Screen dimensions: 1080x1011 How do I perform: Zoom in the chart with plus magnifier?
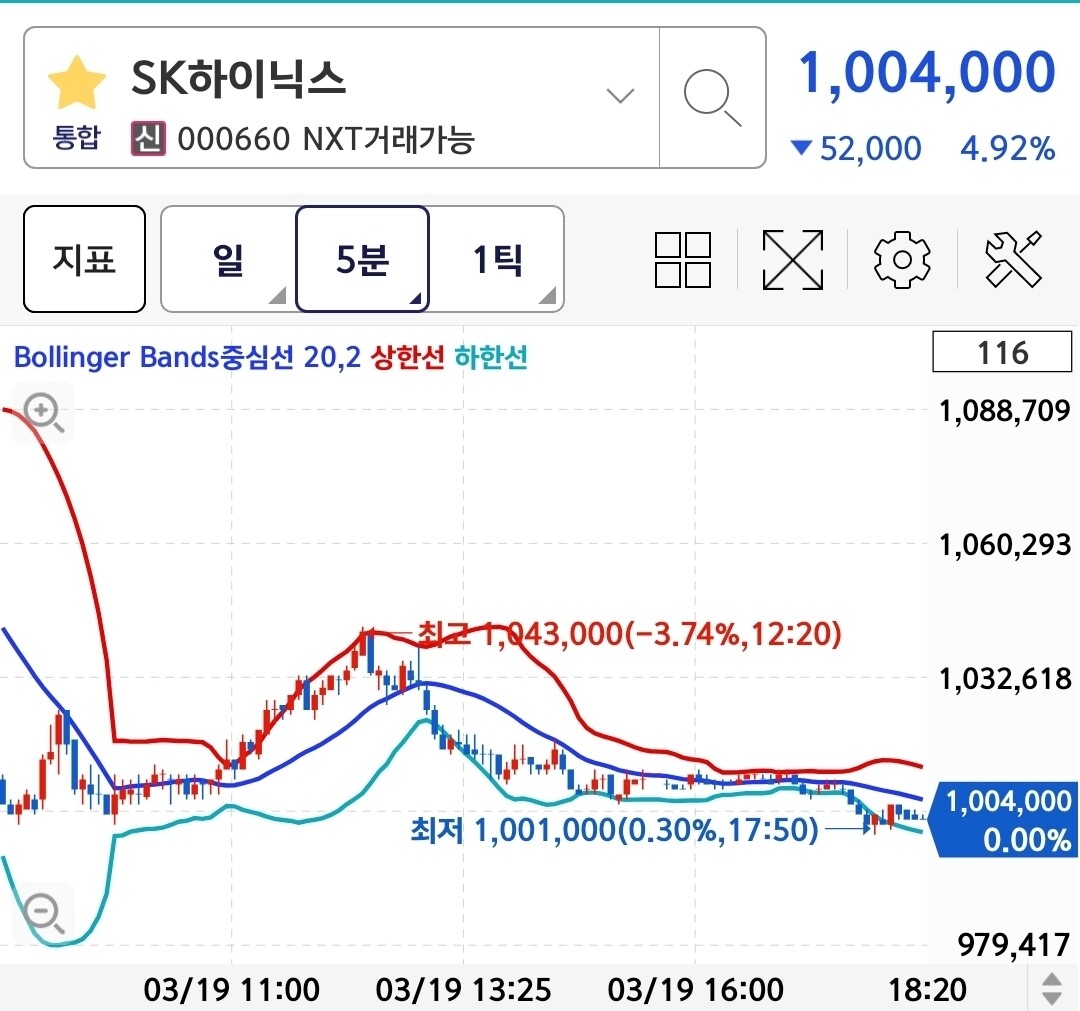coord(43,413)
